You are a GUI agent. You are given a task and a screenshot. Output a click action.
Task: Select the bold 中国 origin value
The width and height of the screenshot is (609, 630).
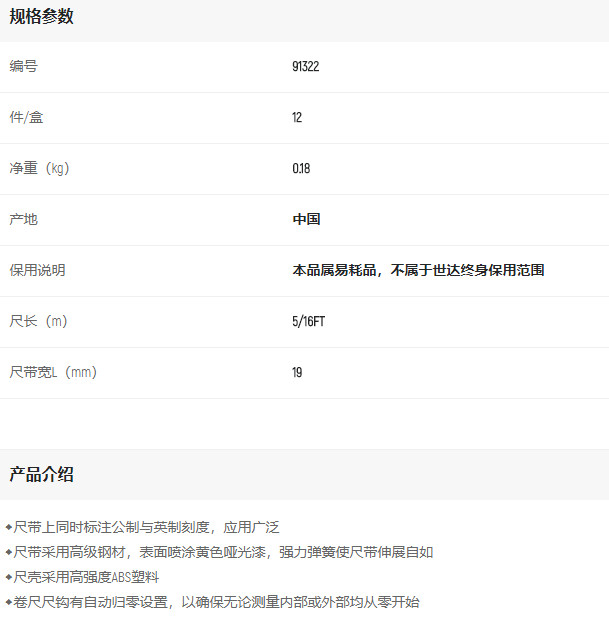306,219
